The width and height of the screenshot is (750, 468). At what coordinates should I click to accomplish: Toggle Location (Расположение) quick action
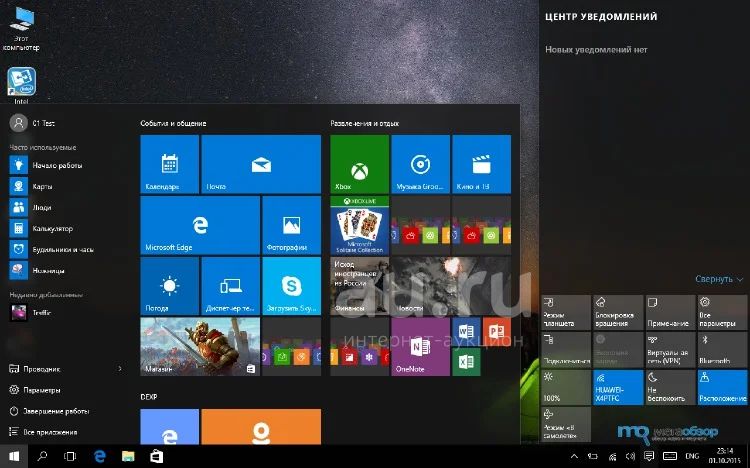pos(722,387)
